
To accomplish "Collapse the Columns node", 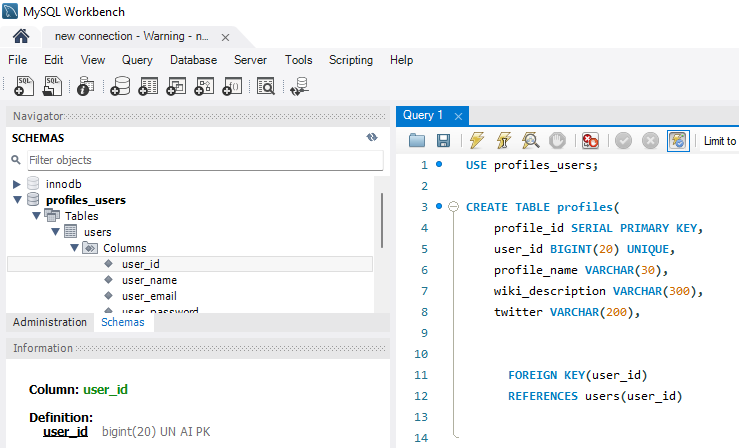I will tap(74, 248).
